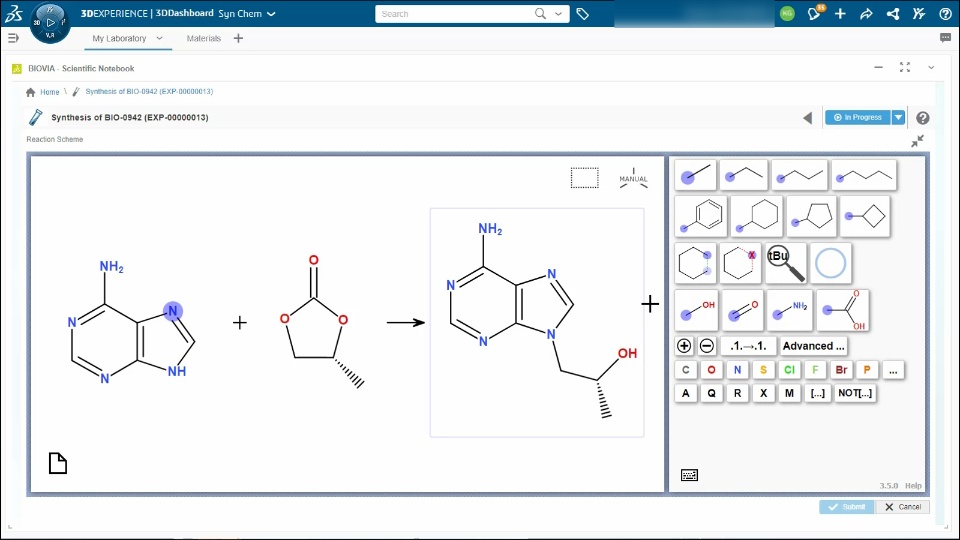Select the blue circle ring tool
The width and height of the screenshot is (960, 540).
[831, 263]
